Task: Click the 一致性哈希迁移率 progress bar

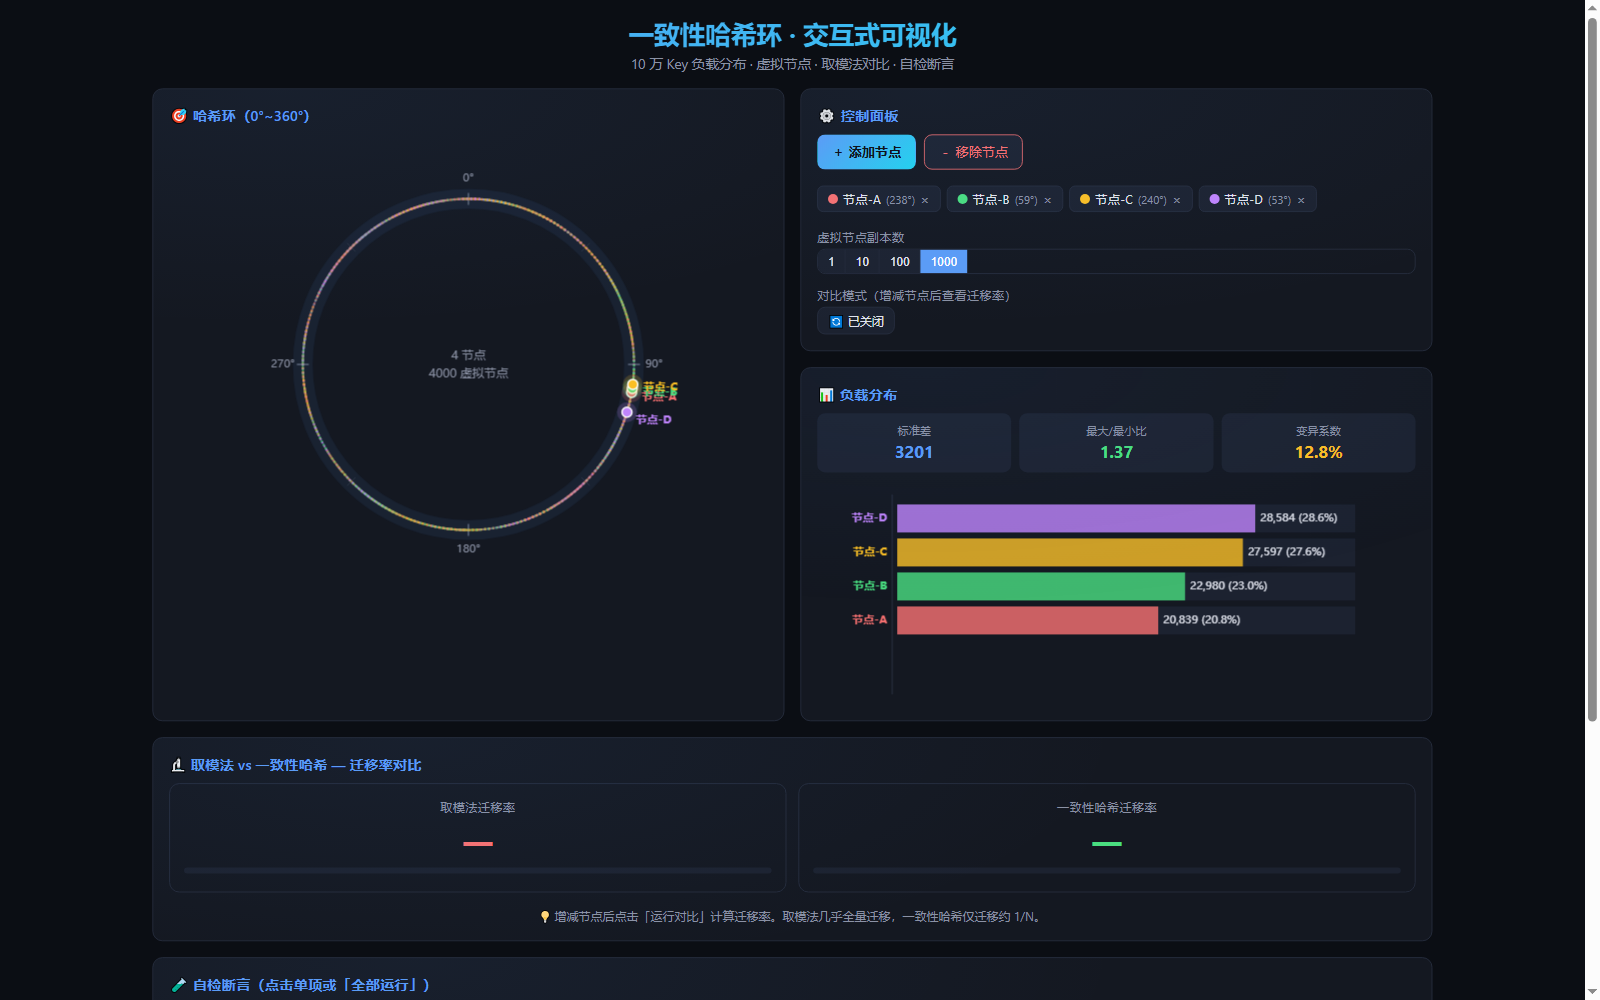Action: pyautogui.click(x=1107, y=871)
